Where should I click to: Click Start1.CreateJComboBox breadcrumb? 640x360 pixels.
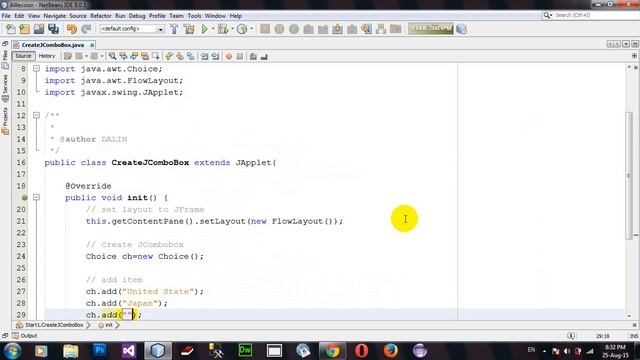[x=50, y=325]
